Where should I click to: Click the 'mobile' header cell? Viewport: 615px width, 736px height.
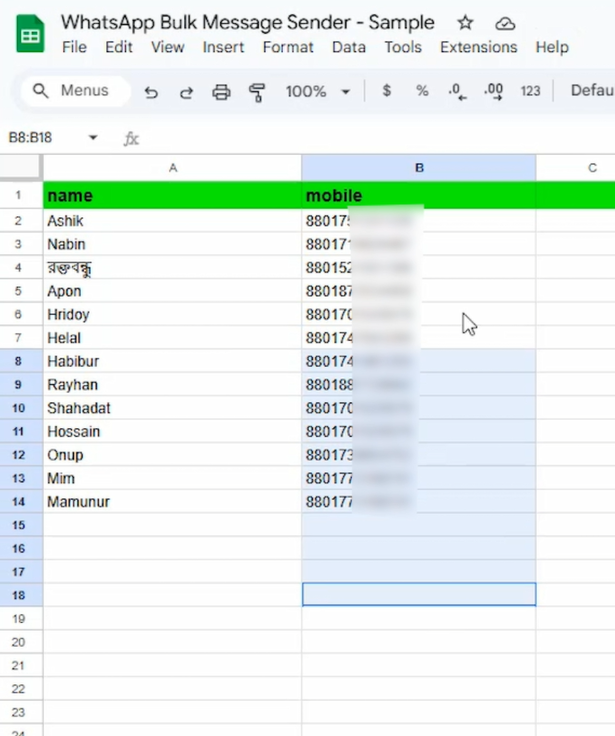(x=419, y=195)
